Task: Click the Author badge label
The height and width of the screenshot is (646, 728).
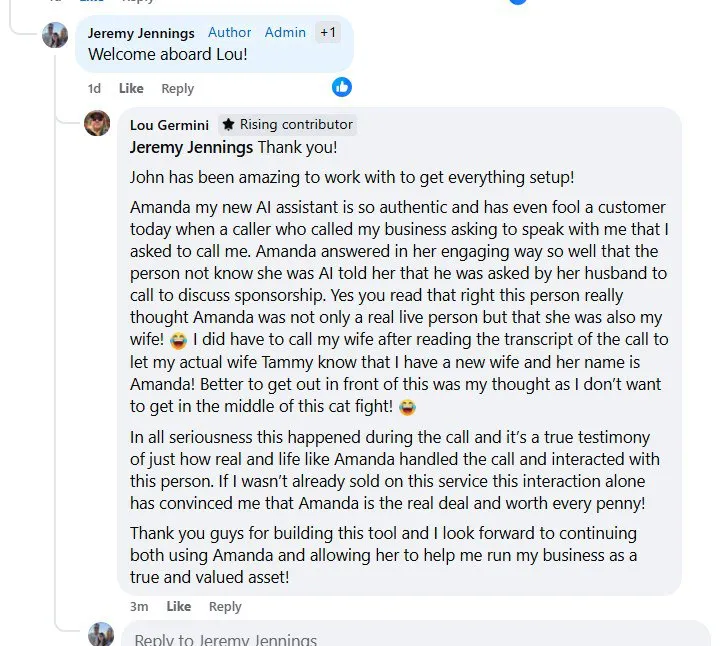Action: point(229,33)
